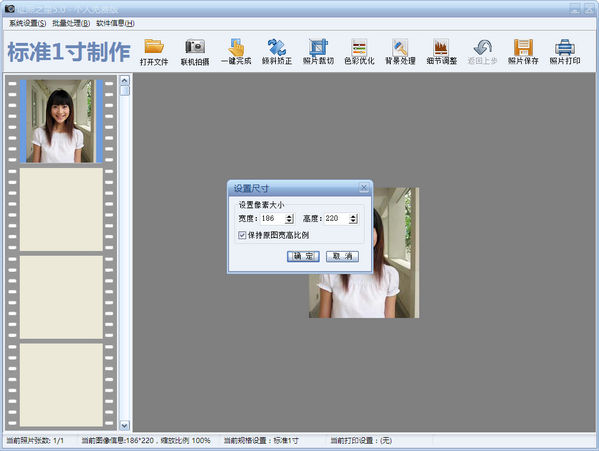Open the 软件信息(H) menu
599x451 pixels.
tap(115, 23)
